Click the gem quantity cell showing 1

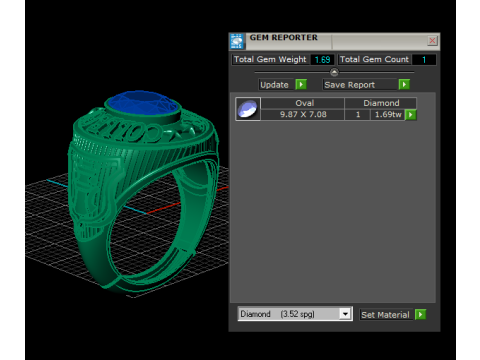(x=358, y=114)
